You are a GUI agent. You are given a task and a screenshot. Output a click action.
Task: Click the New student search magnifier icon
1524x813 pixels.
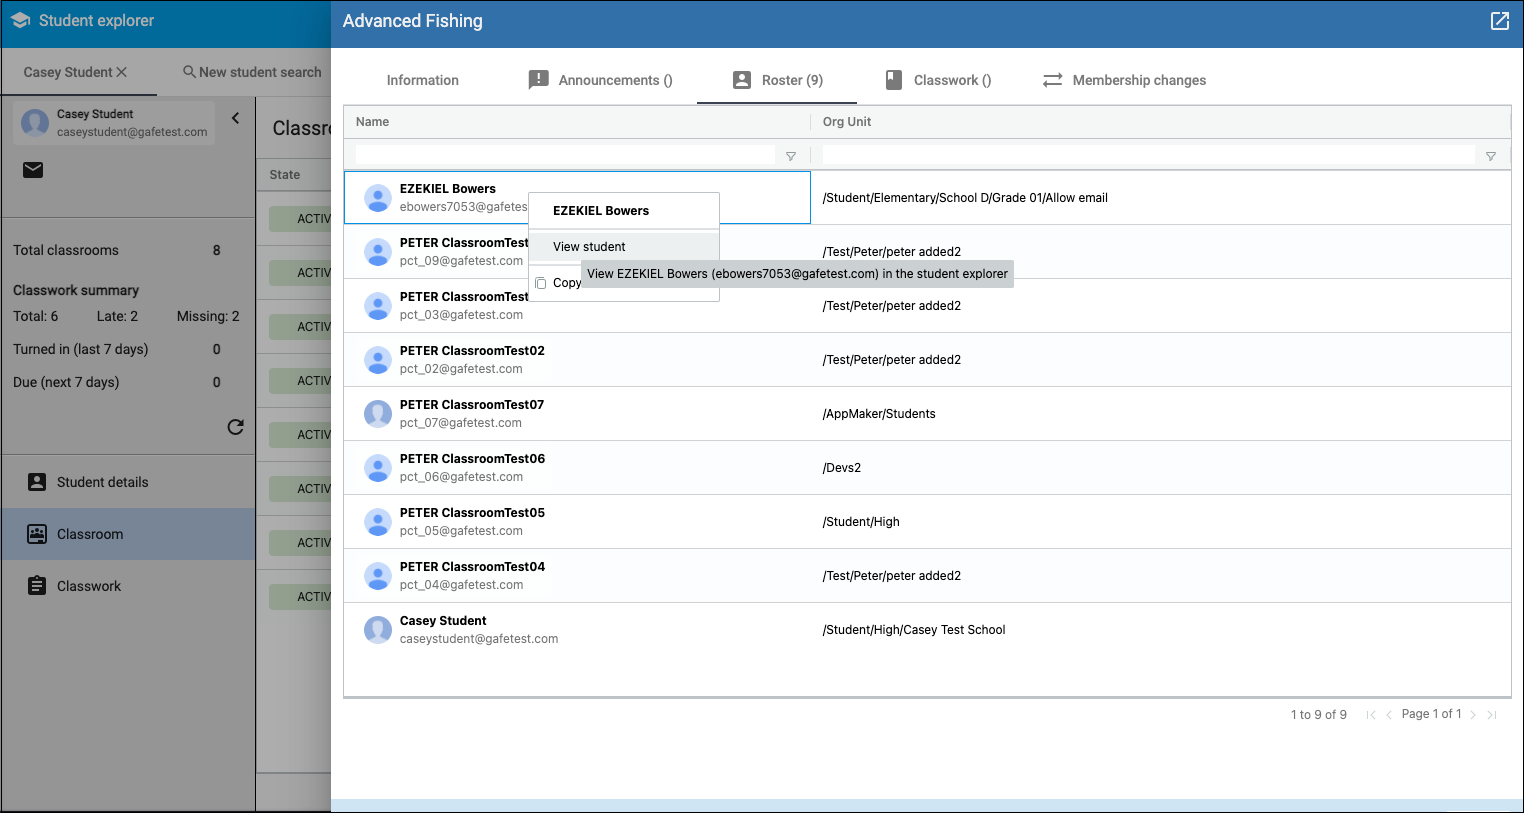point(189,72)
